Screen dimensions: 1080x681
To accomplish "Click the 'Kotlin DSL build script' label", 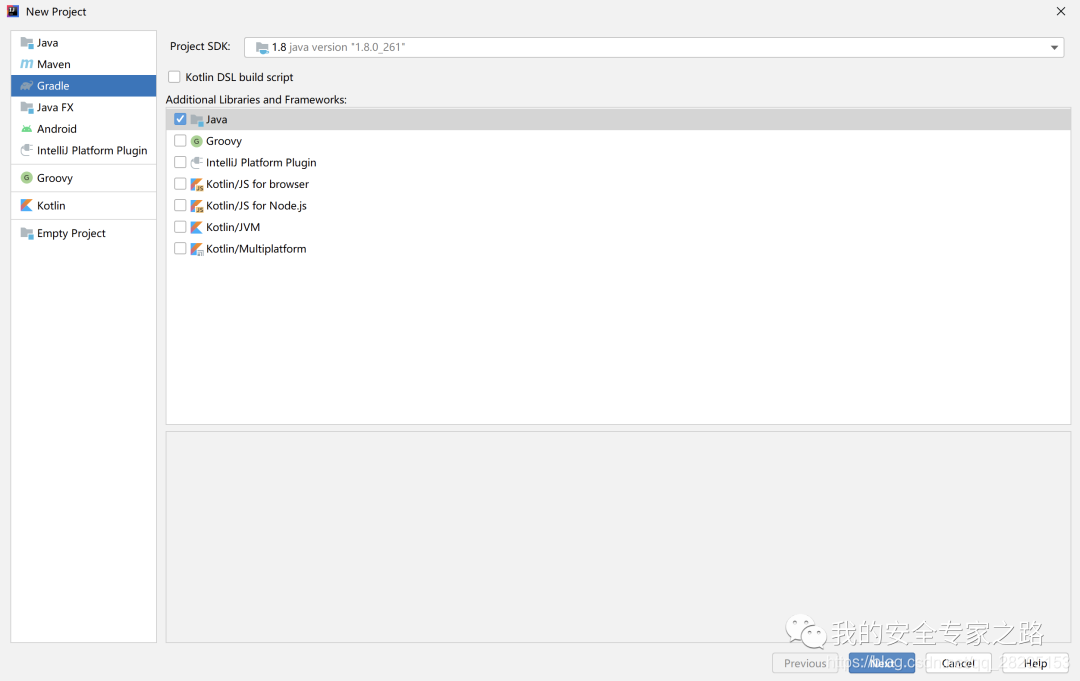I will pyautogui.click(x=239, y=77).
